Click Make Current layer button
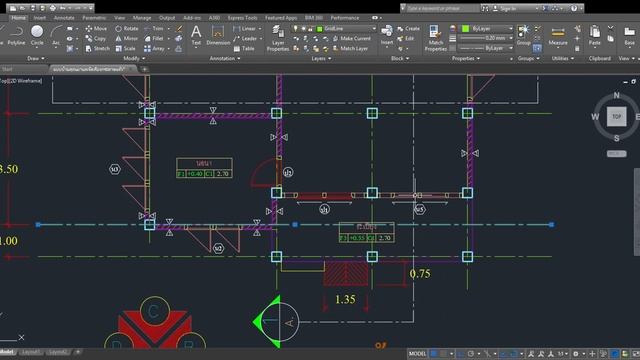This screenshot has height=360, width=640. (x=351, y=38)
